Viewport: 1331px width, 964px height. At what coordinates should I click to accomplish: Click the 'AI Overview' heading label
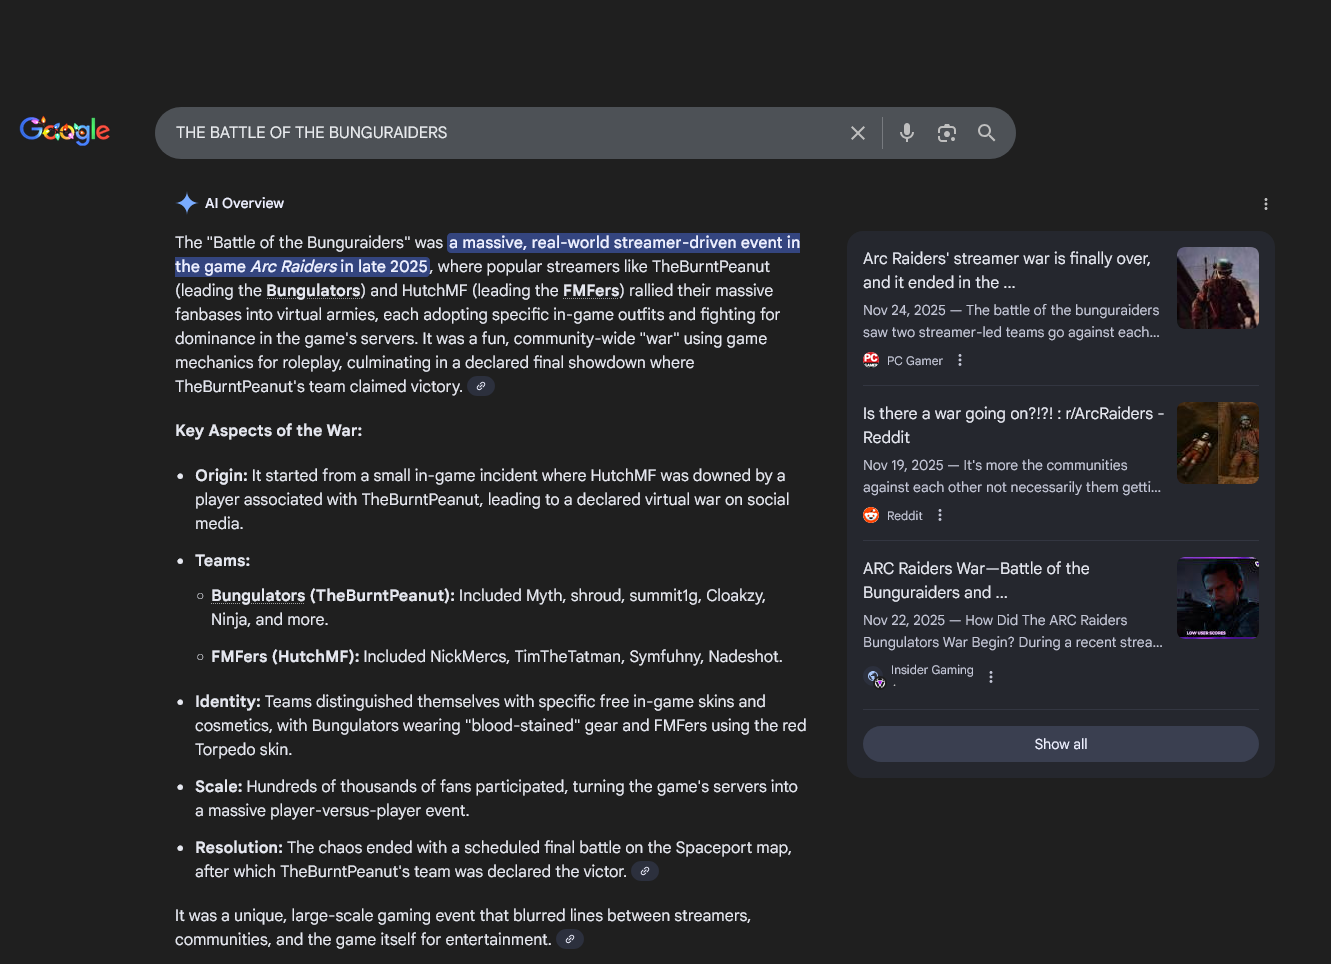coord(244,203)
